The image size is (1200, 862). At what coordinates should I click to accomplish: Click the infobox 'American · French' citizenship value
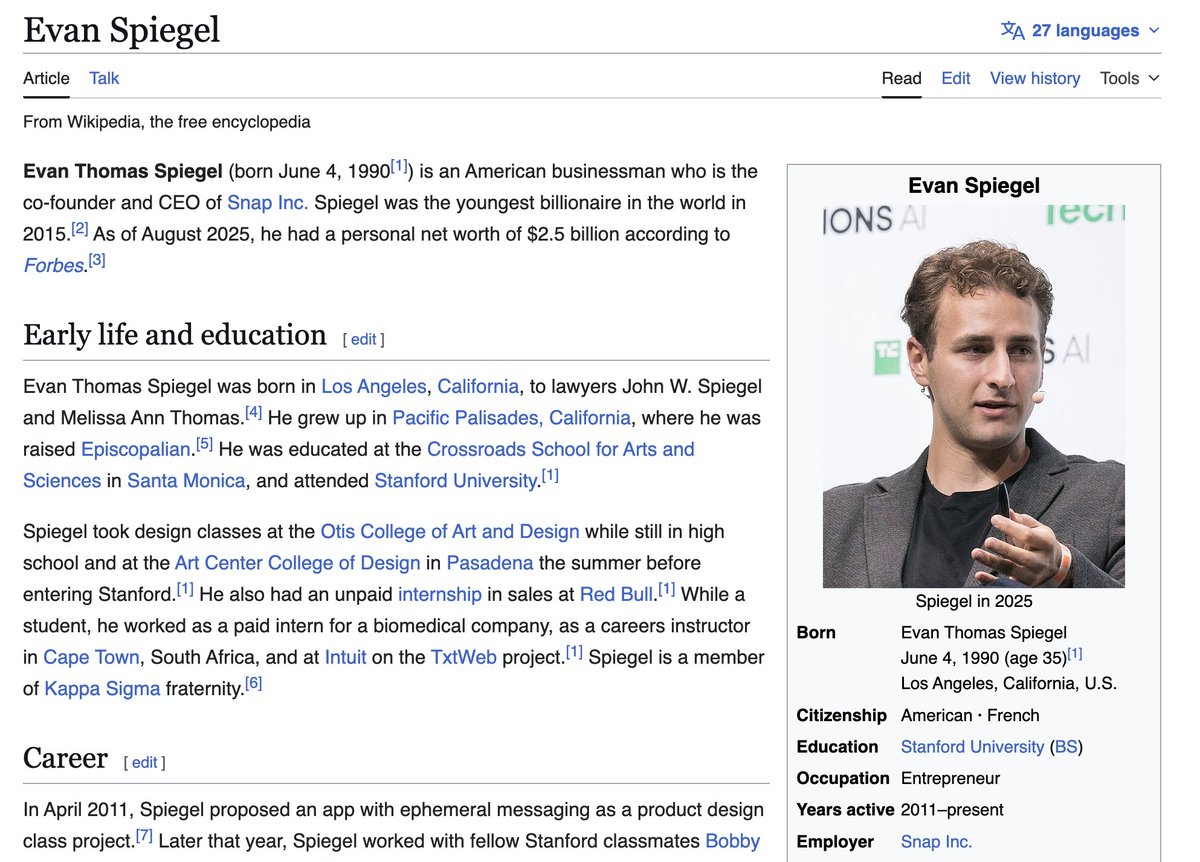pyautogui.click(x=970, y=715)
